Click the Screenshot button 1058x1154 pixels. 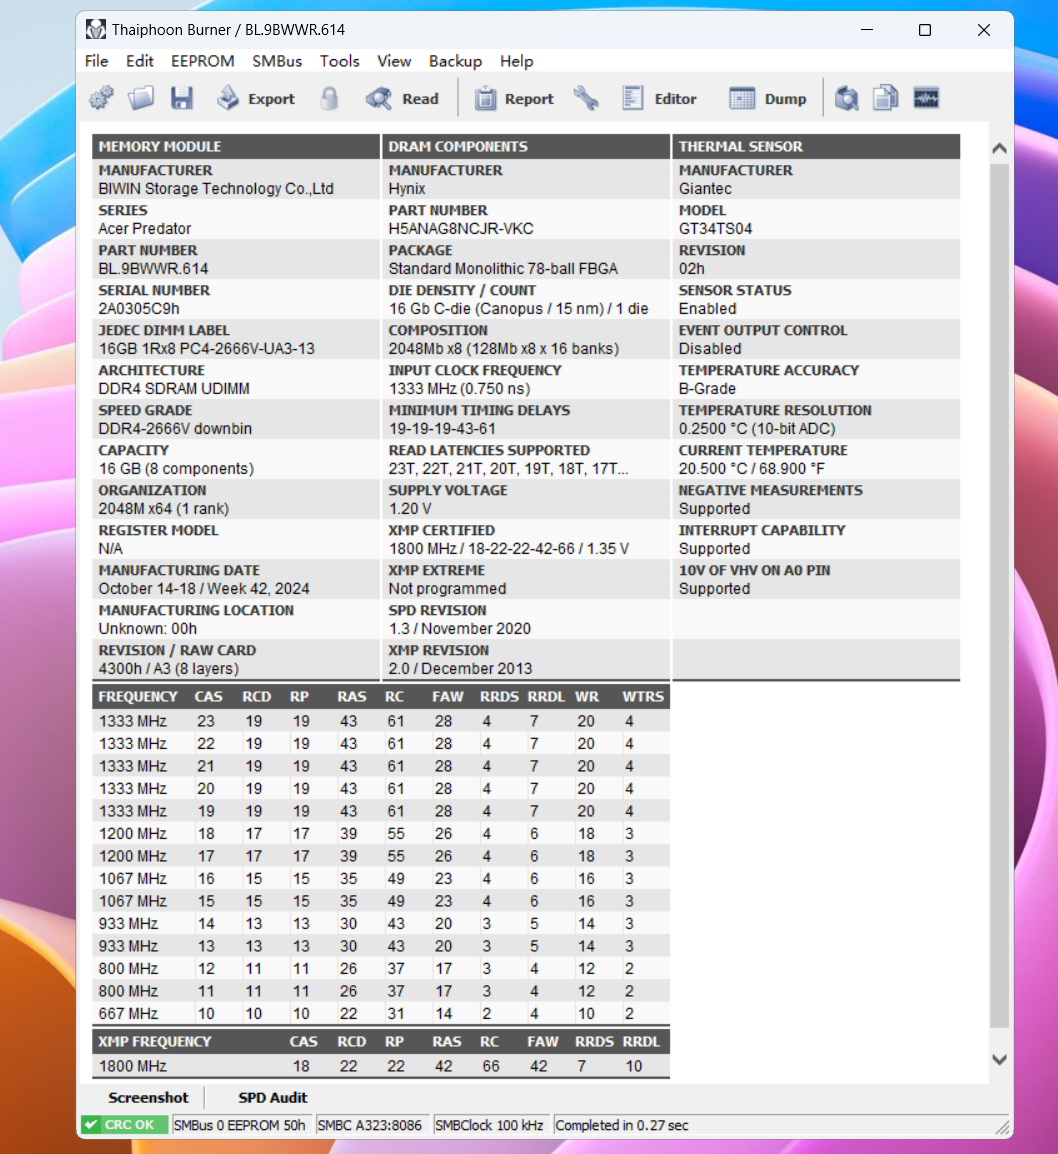coord(148,1097)
